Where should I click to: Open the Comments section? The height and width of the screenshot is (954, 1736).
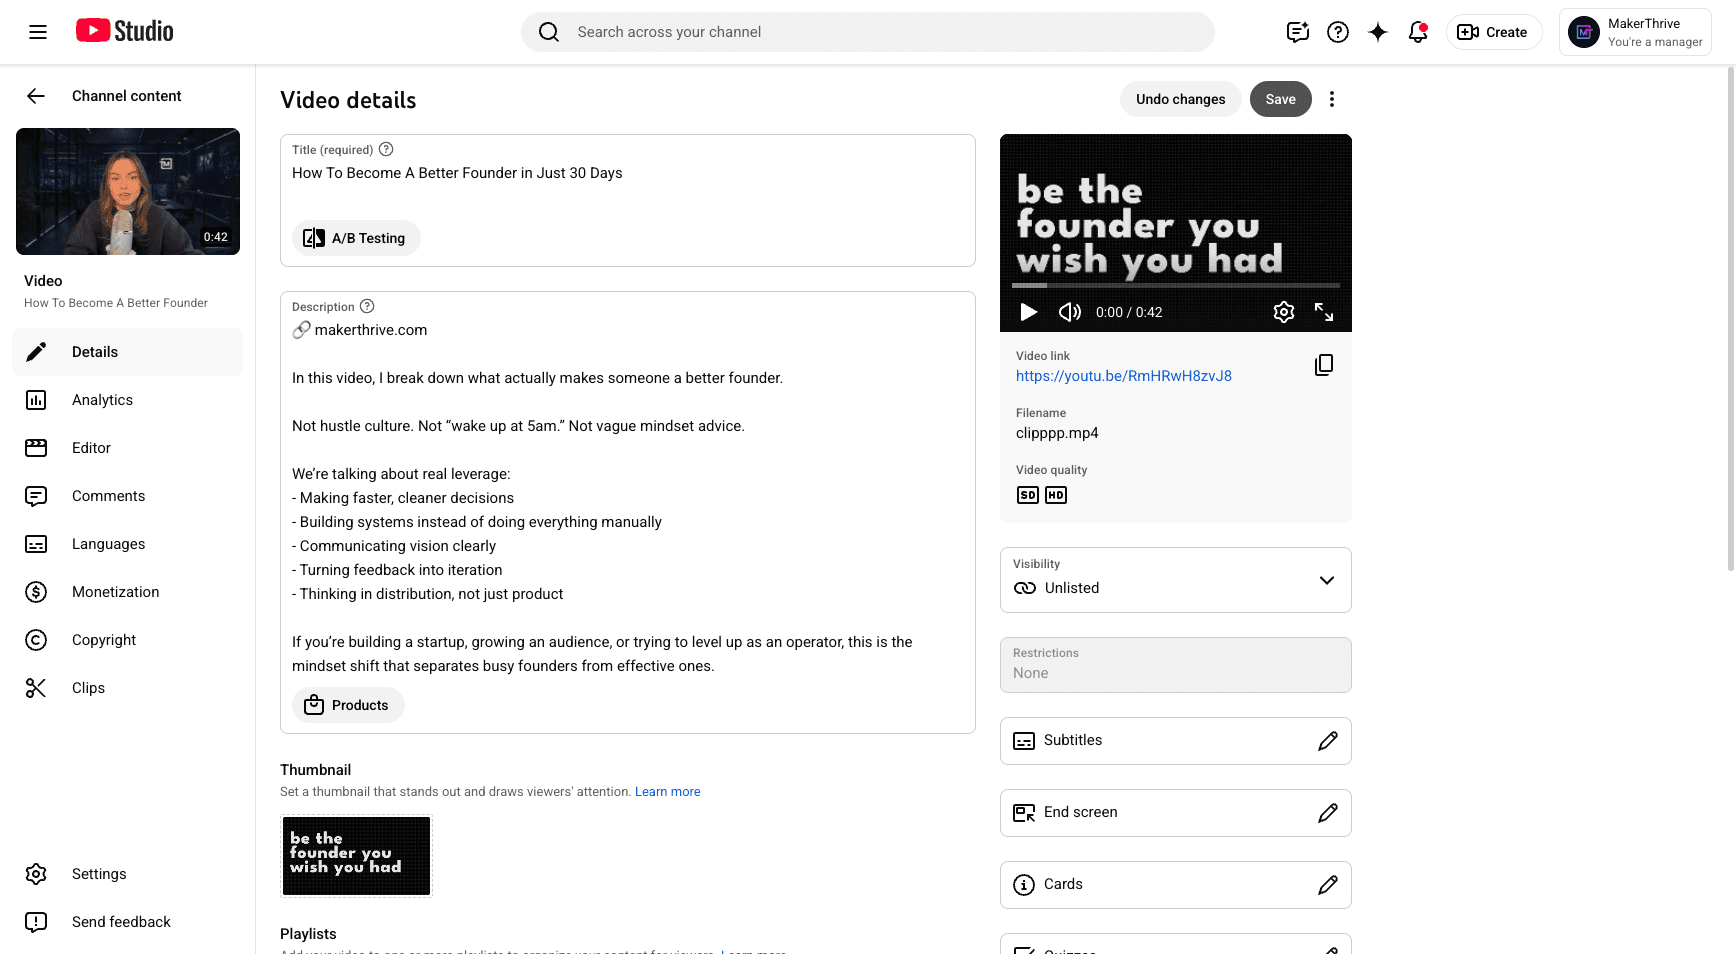128,496
